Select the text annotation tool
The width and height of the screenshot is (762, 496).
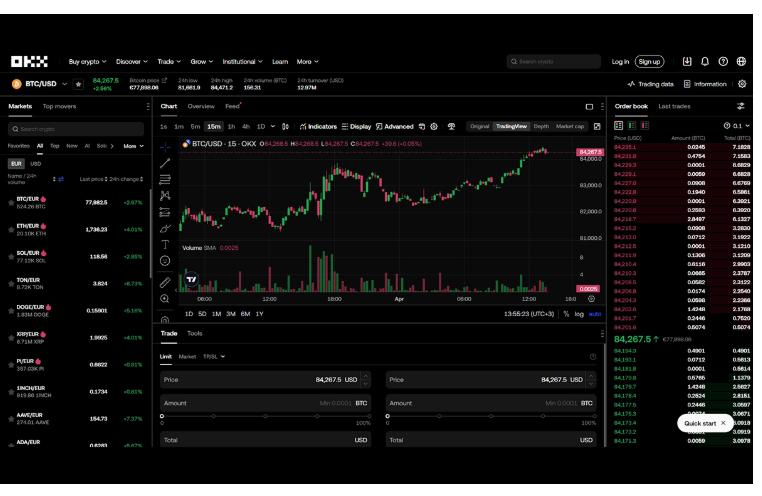click(165, 244)
